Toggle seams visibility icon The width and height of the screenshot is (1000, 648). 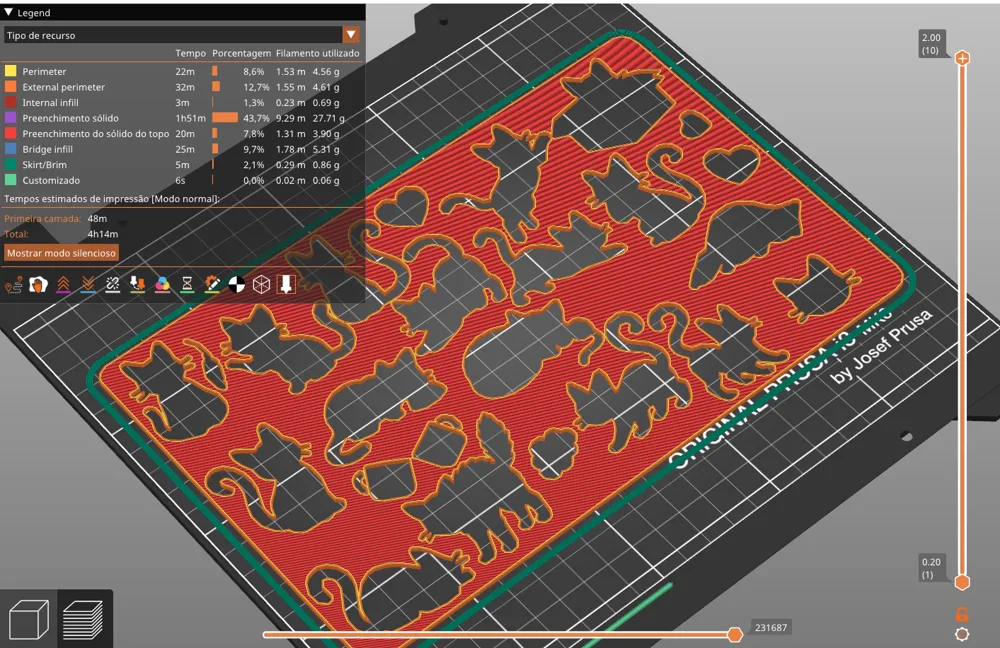113,284
